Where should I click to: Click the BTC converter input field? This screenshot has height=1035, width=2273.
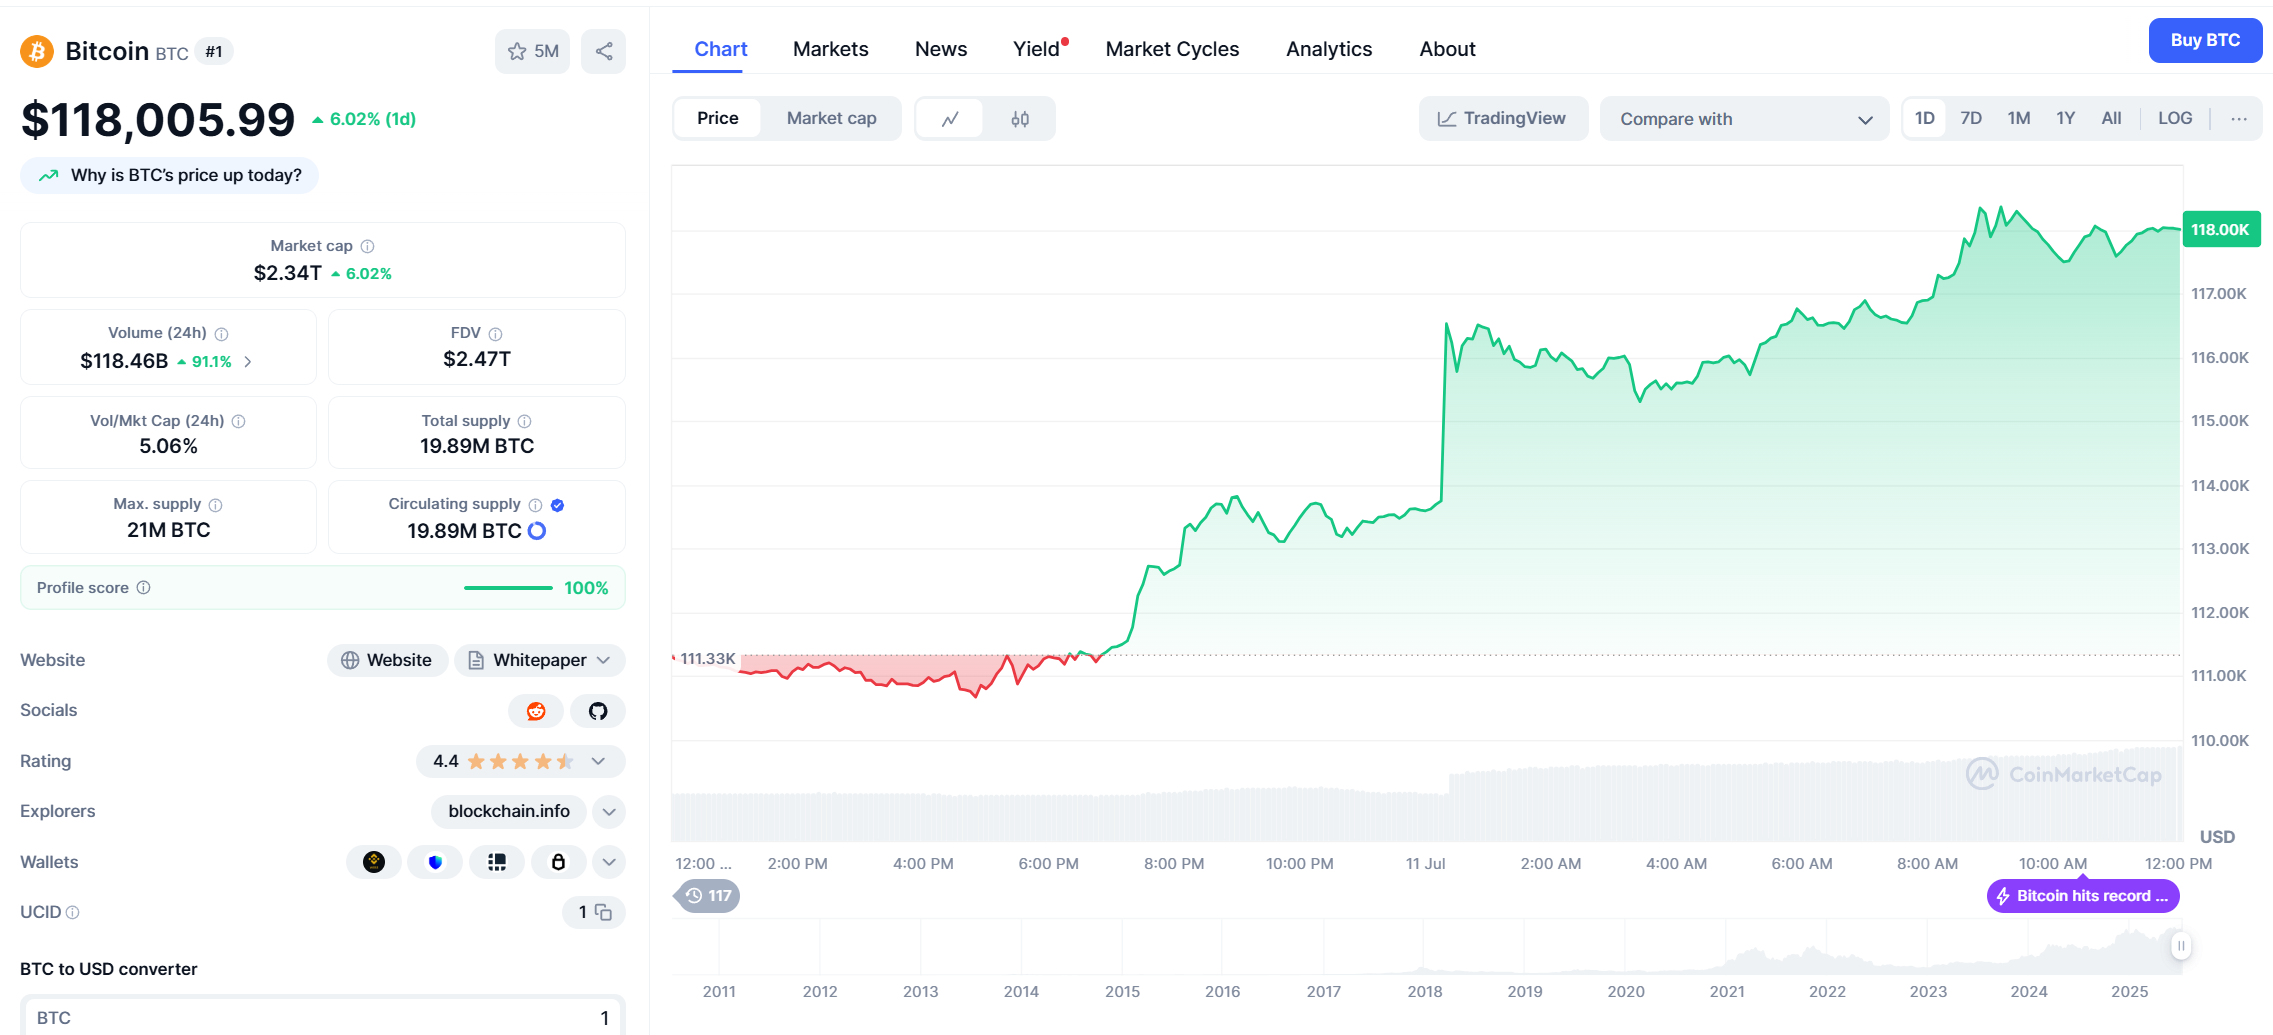pos(323,1017)
